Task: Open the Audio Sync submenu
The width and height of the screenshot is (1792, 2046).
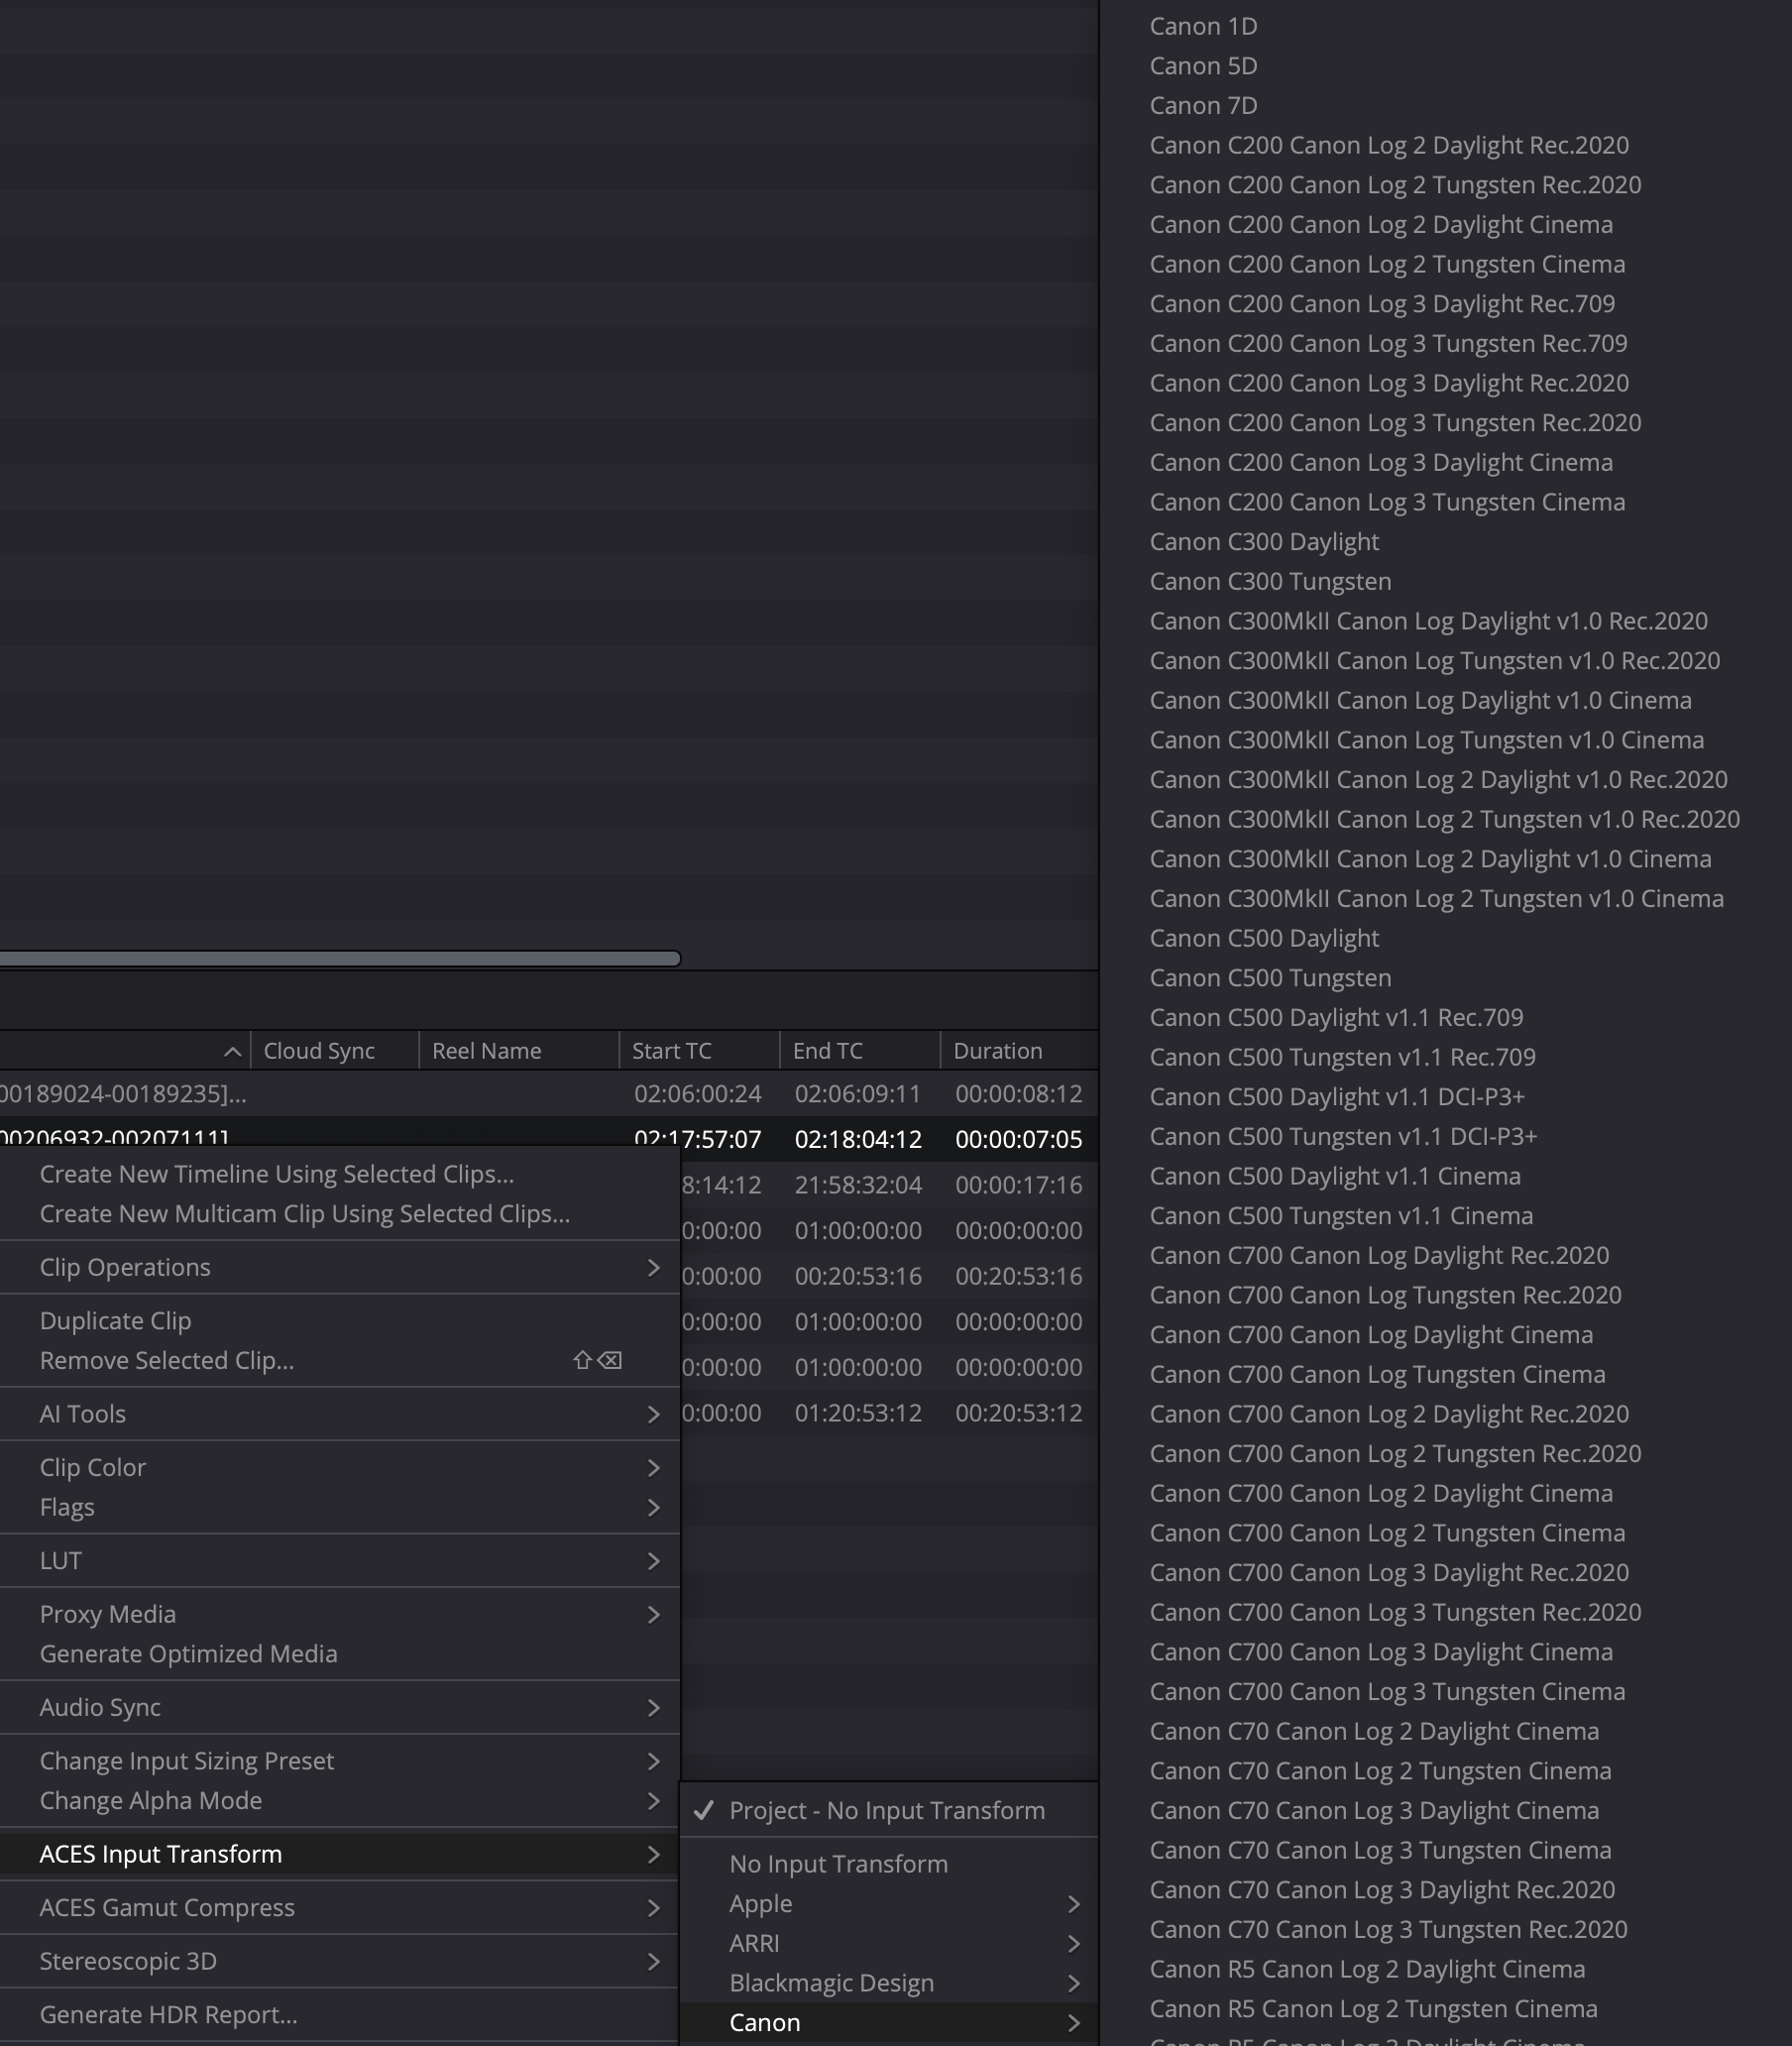Action: (339, 1707)
